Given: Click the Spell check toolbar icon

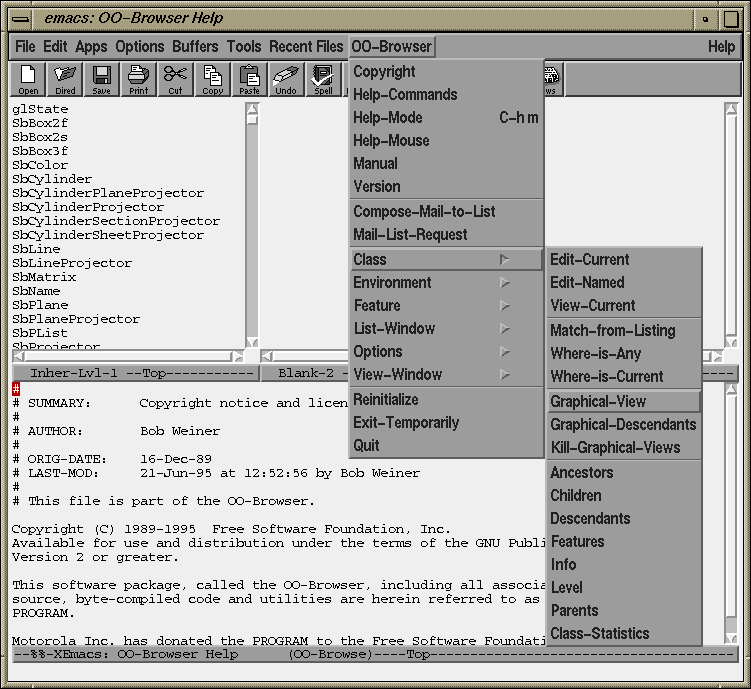Looking at the screenshot, I should pos(323,79).
